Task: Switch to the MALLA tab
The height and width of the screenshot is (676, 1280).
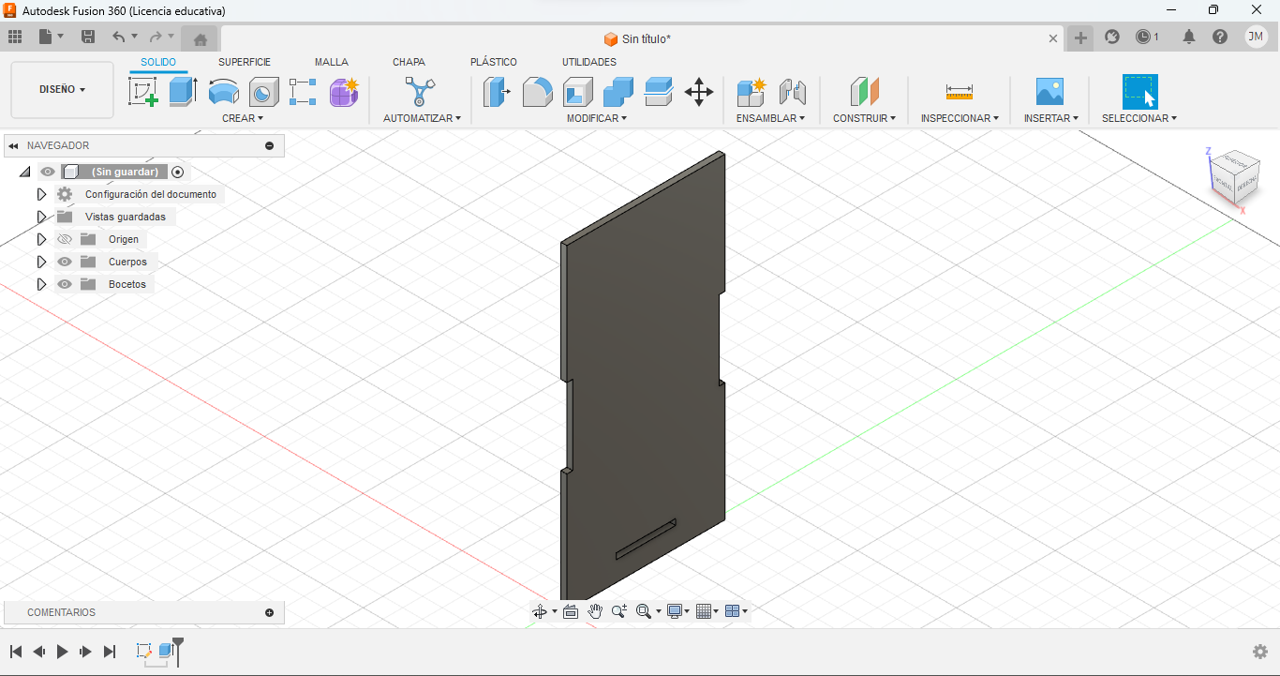Action: (331, 62)
